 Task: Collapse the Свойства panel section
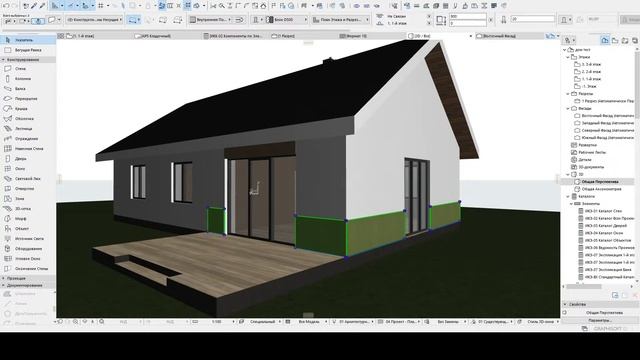(565, 304)
